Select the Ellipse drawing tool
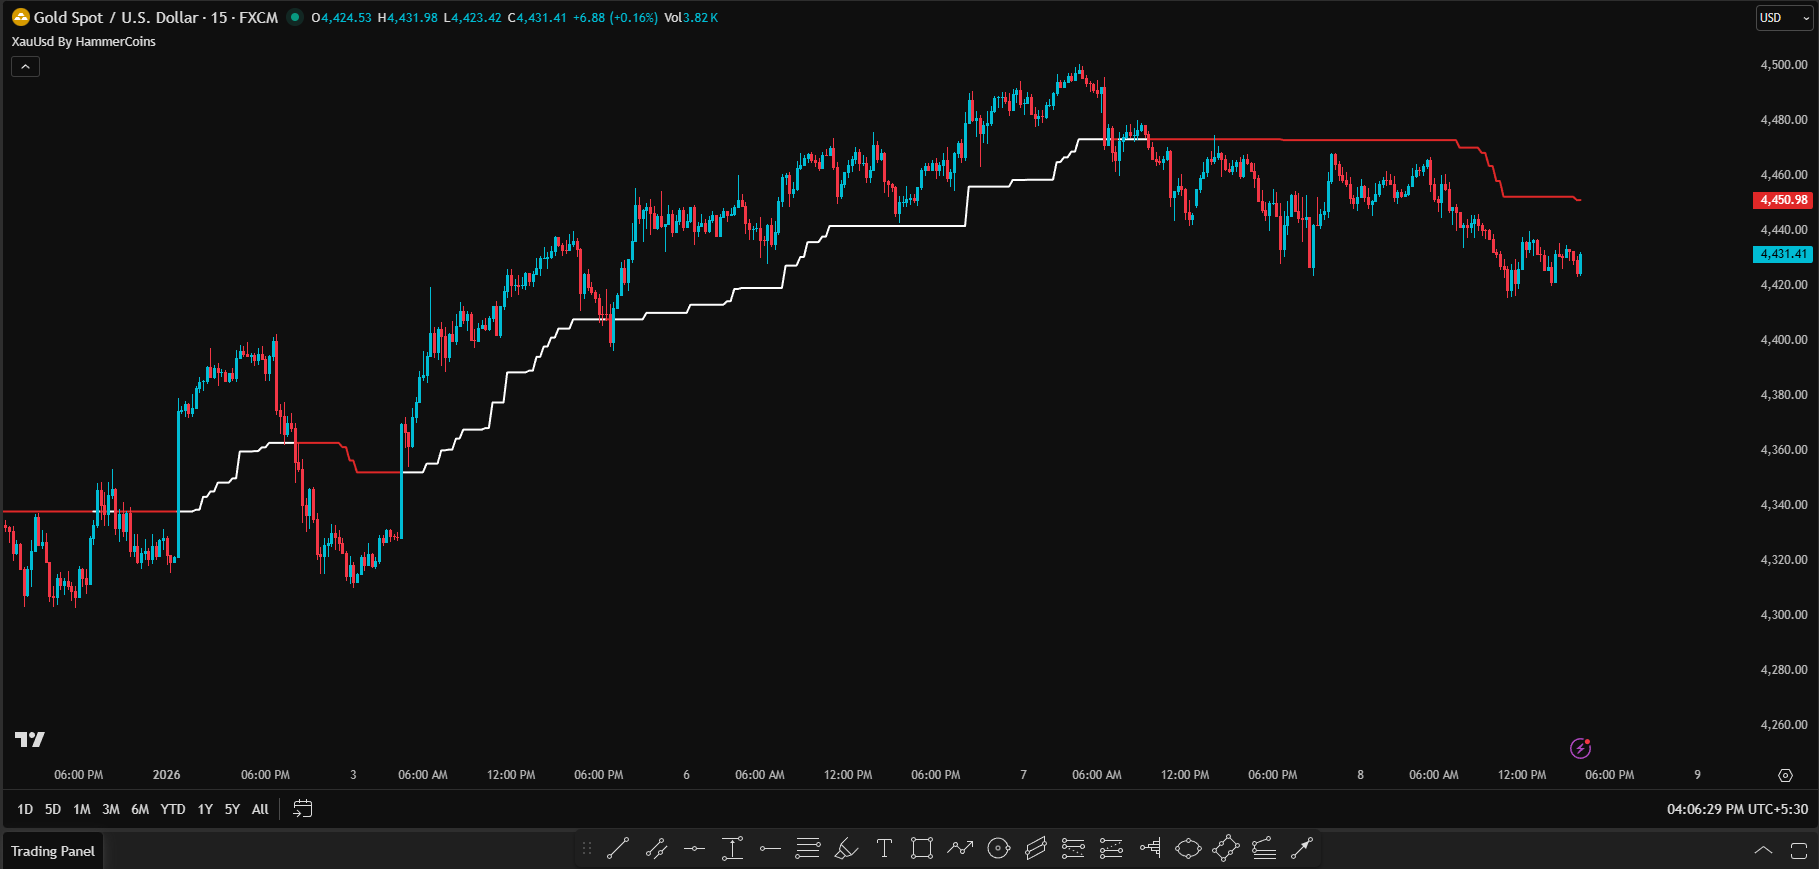The width and height of the screenshot is (1819, 869). pyautogui.click(x=1188, y=849)
